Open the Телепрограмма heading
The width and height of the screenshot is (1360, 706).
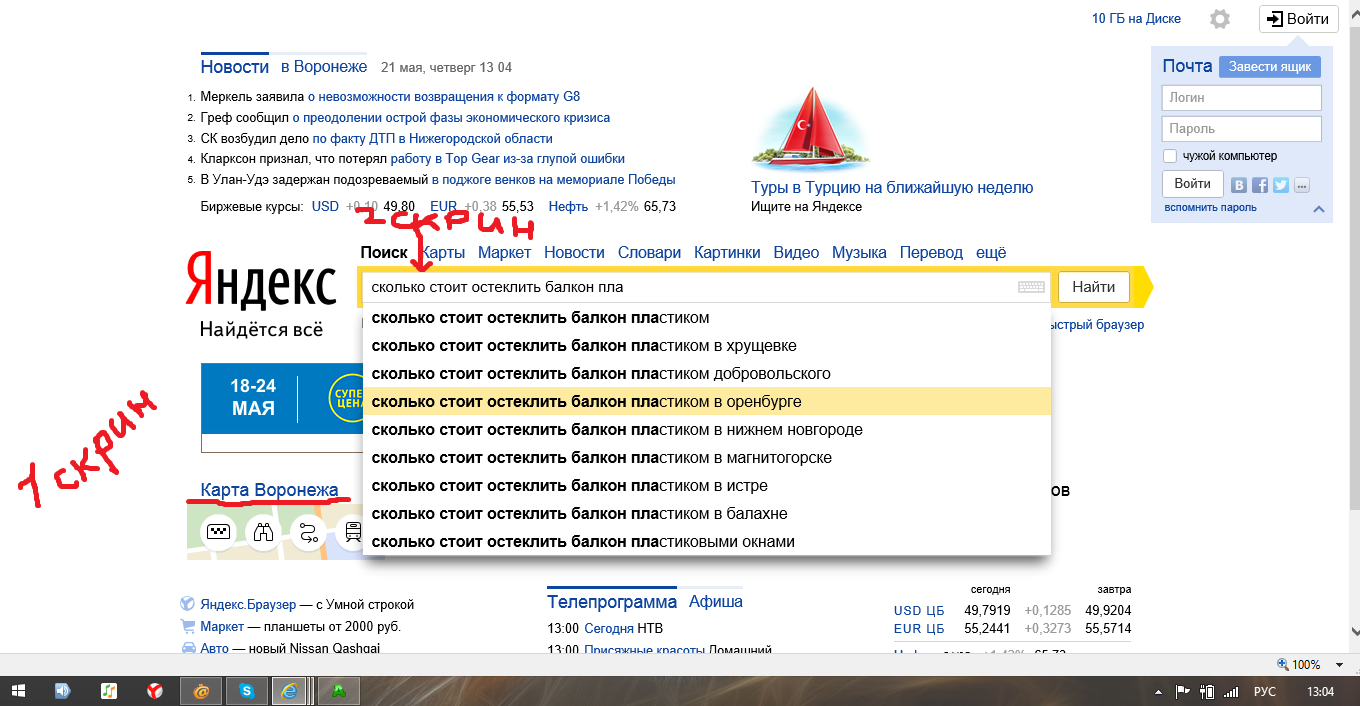pyautogui.click(x=612, y=601)
